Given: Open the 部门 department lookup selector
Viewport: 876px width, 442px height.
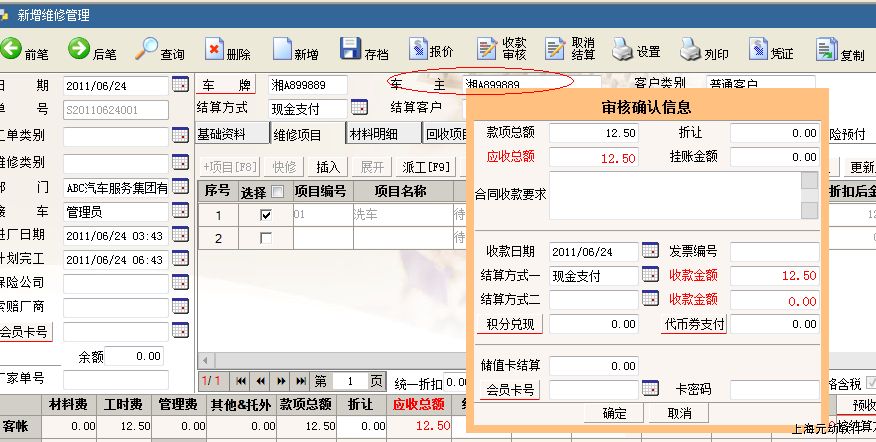Looking at the screenshot, I should tap(180, 186).
